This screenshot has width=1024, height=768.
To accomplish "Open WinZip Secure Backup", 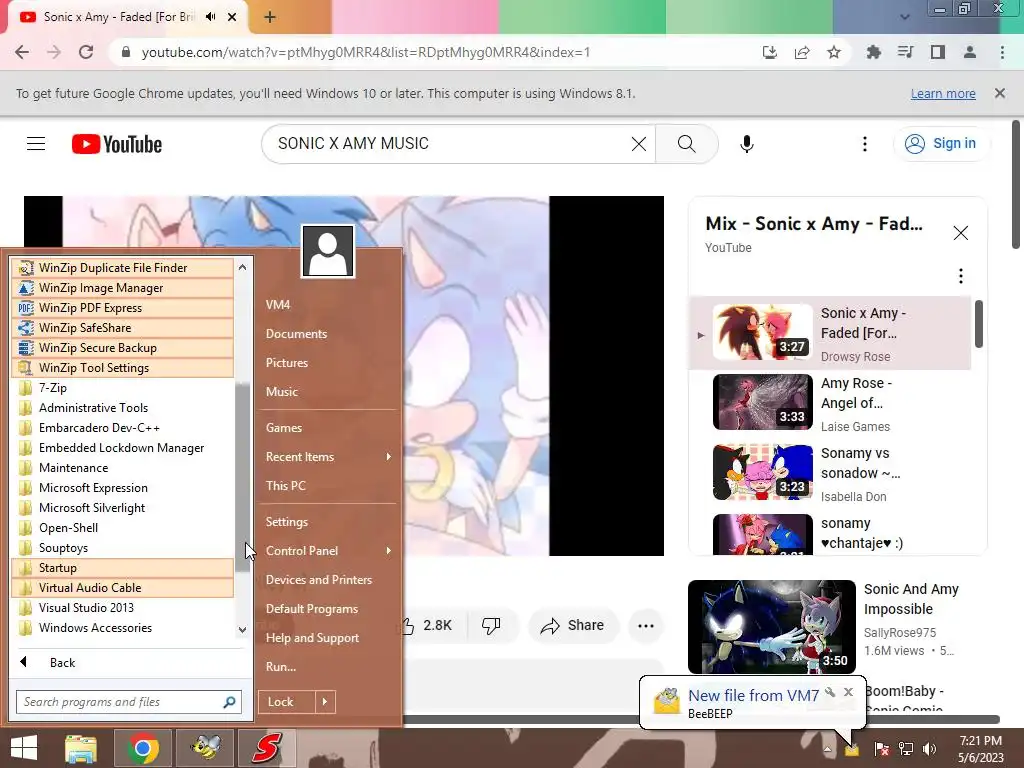I will point(123,348).
